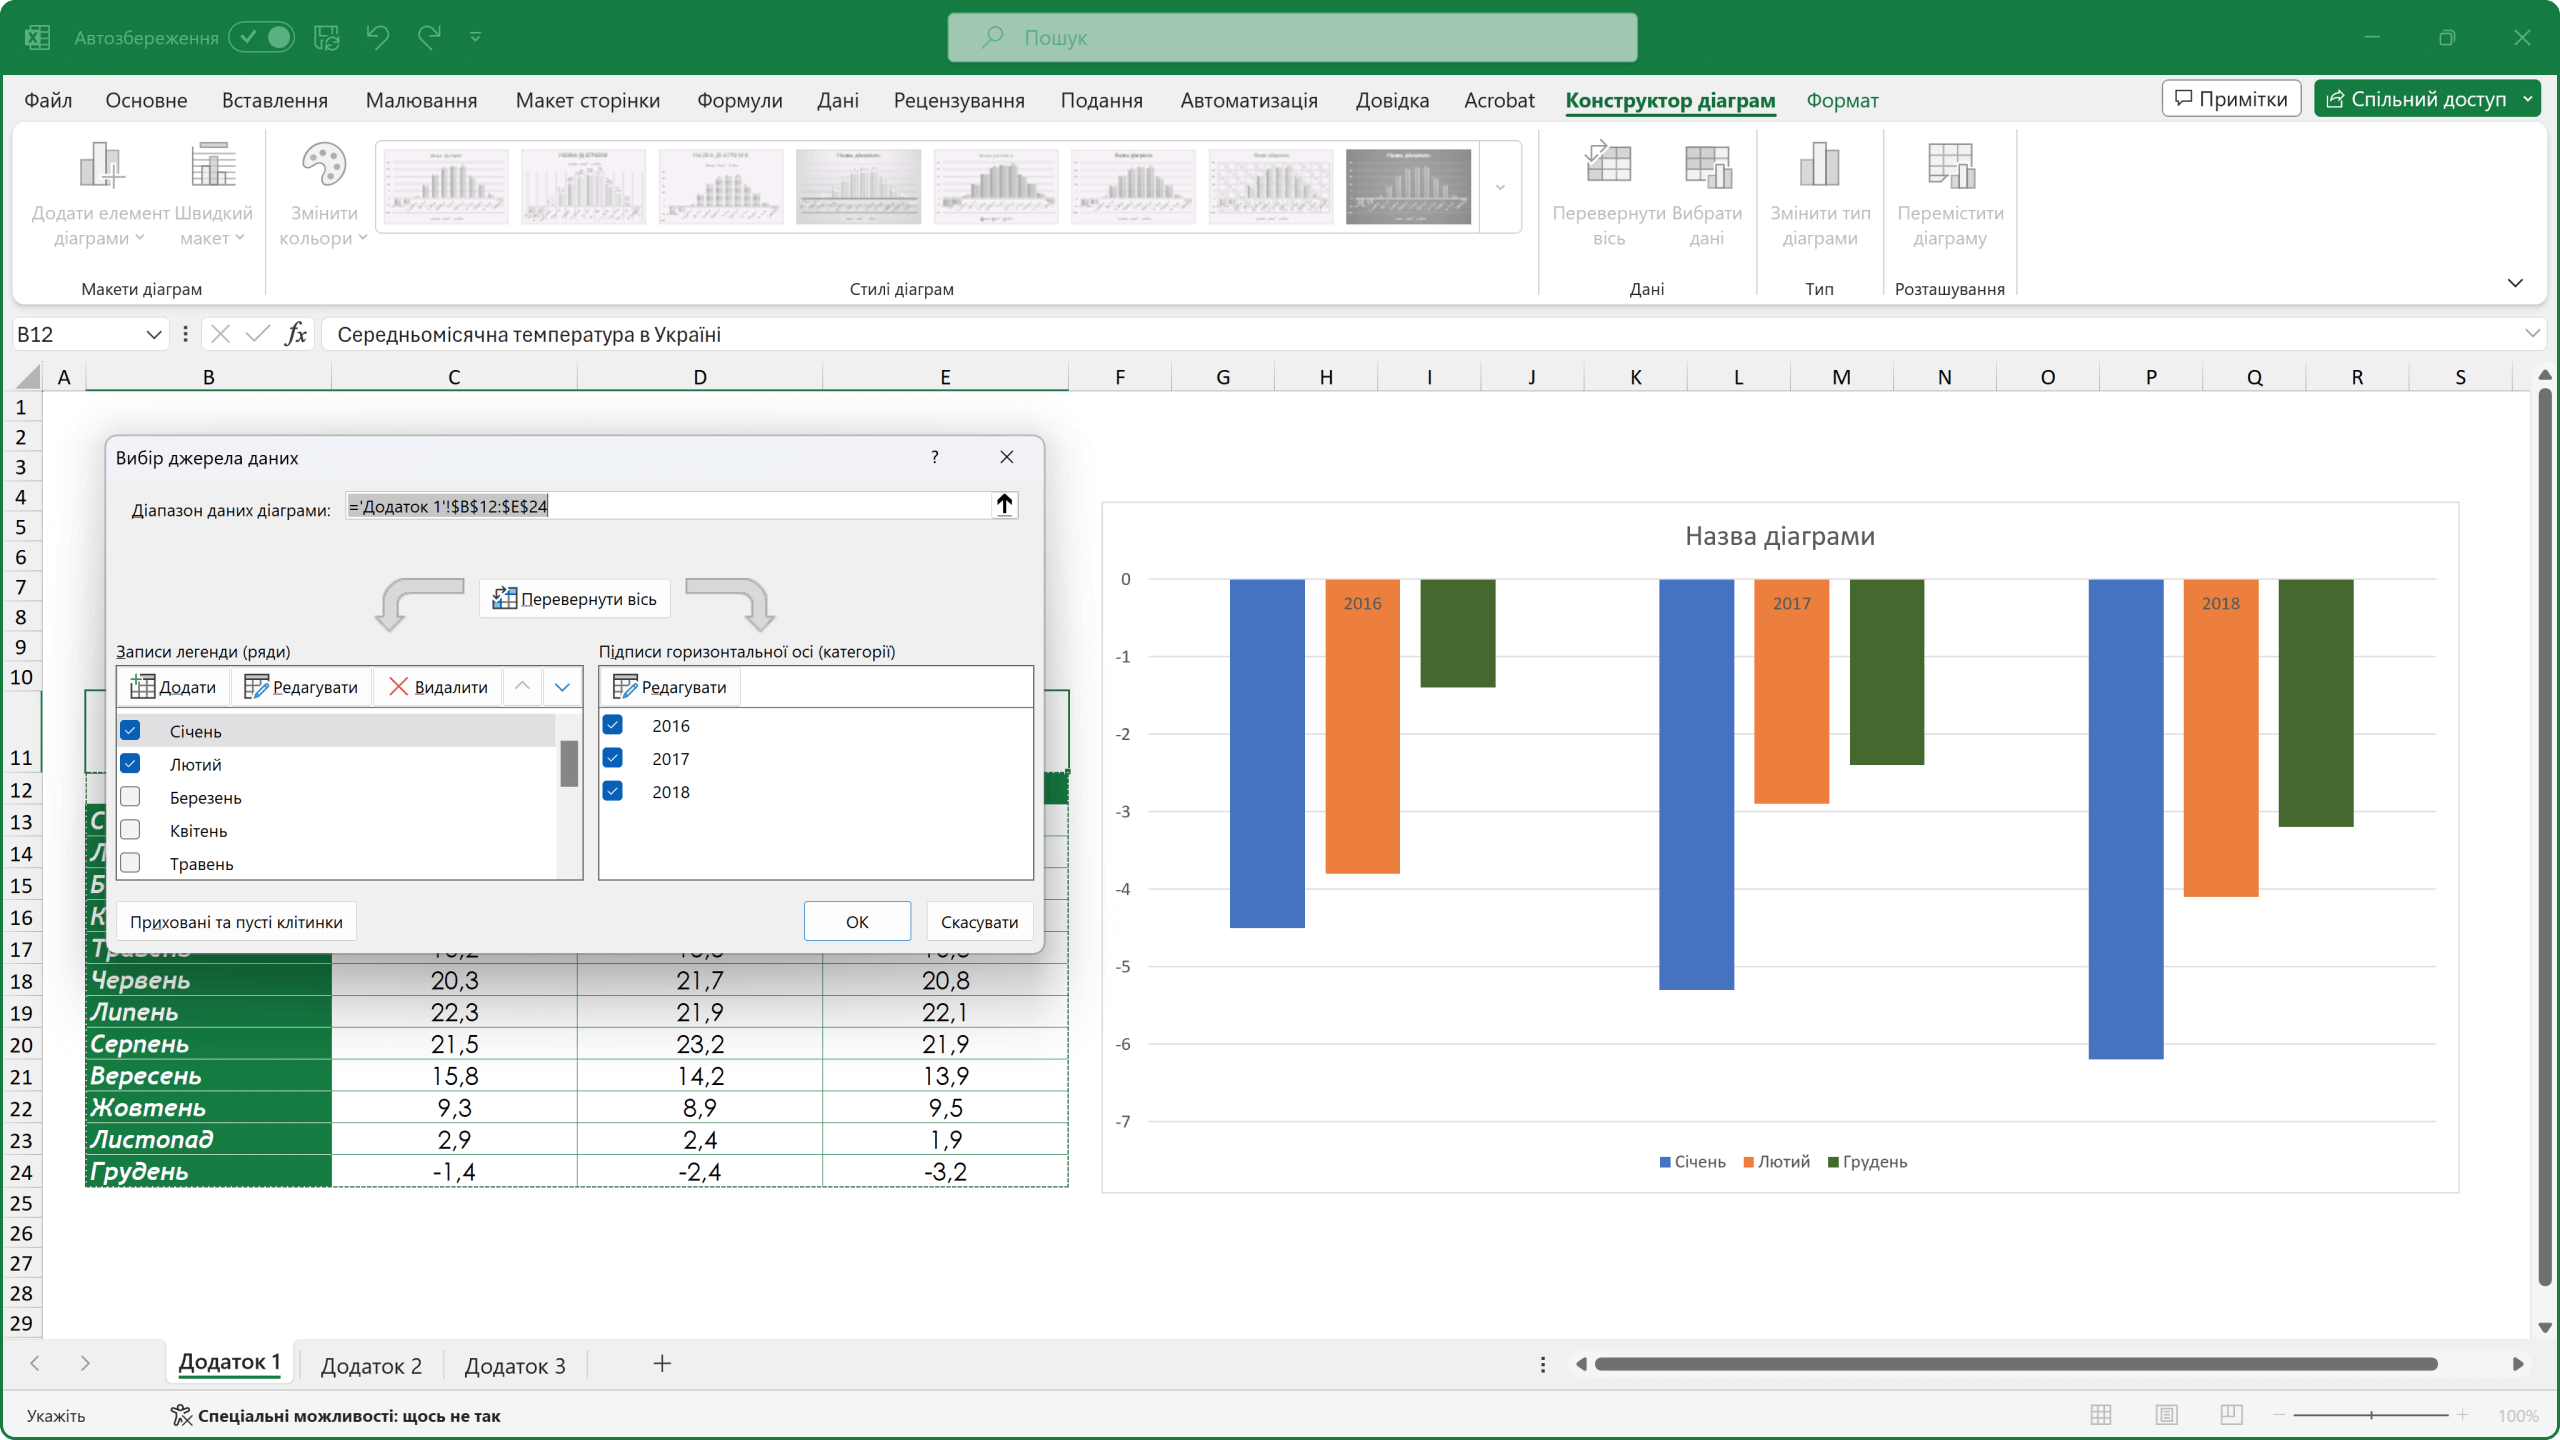Screen dimensions: 2560x1440
Task: Open the Формули ribbon tab
Action: point(739,100)
